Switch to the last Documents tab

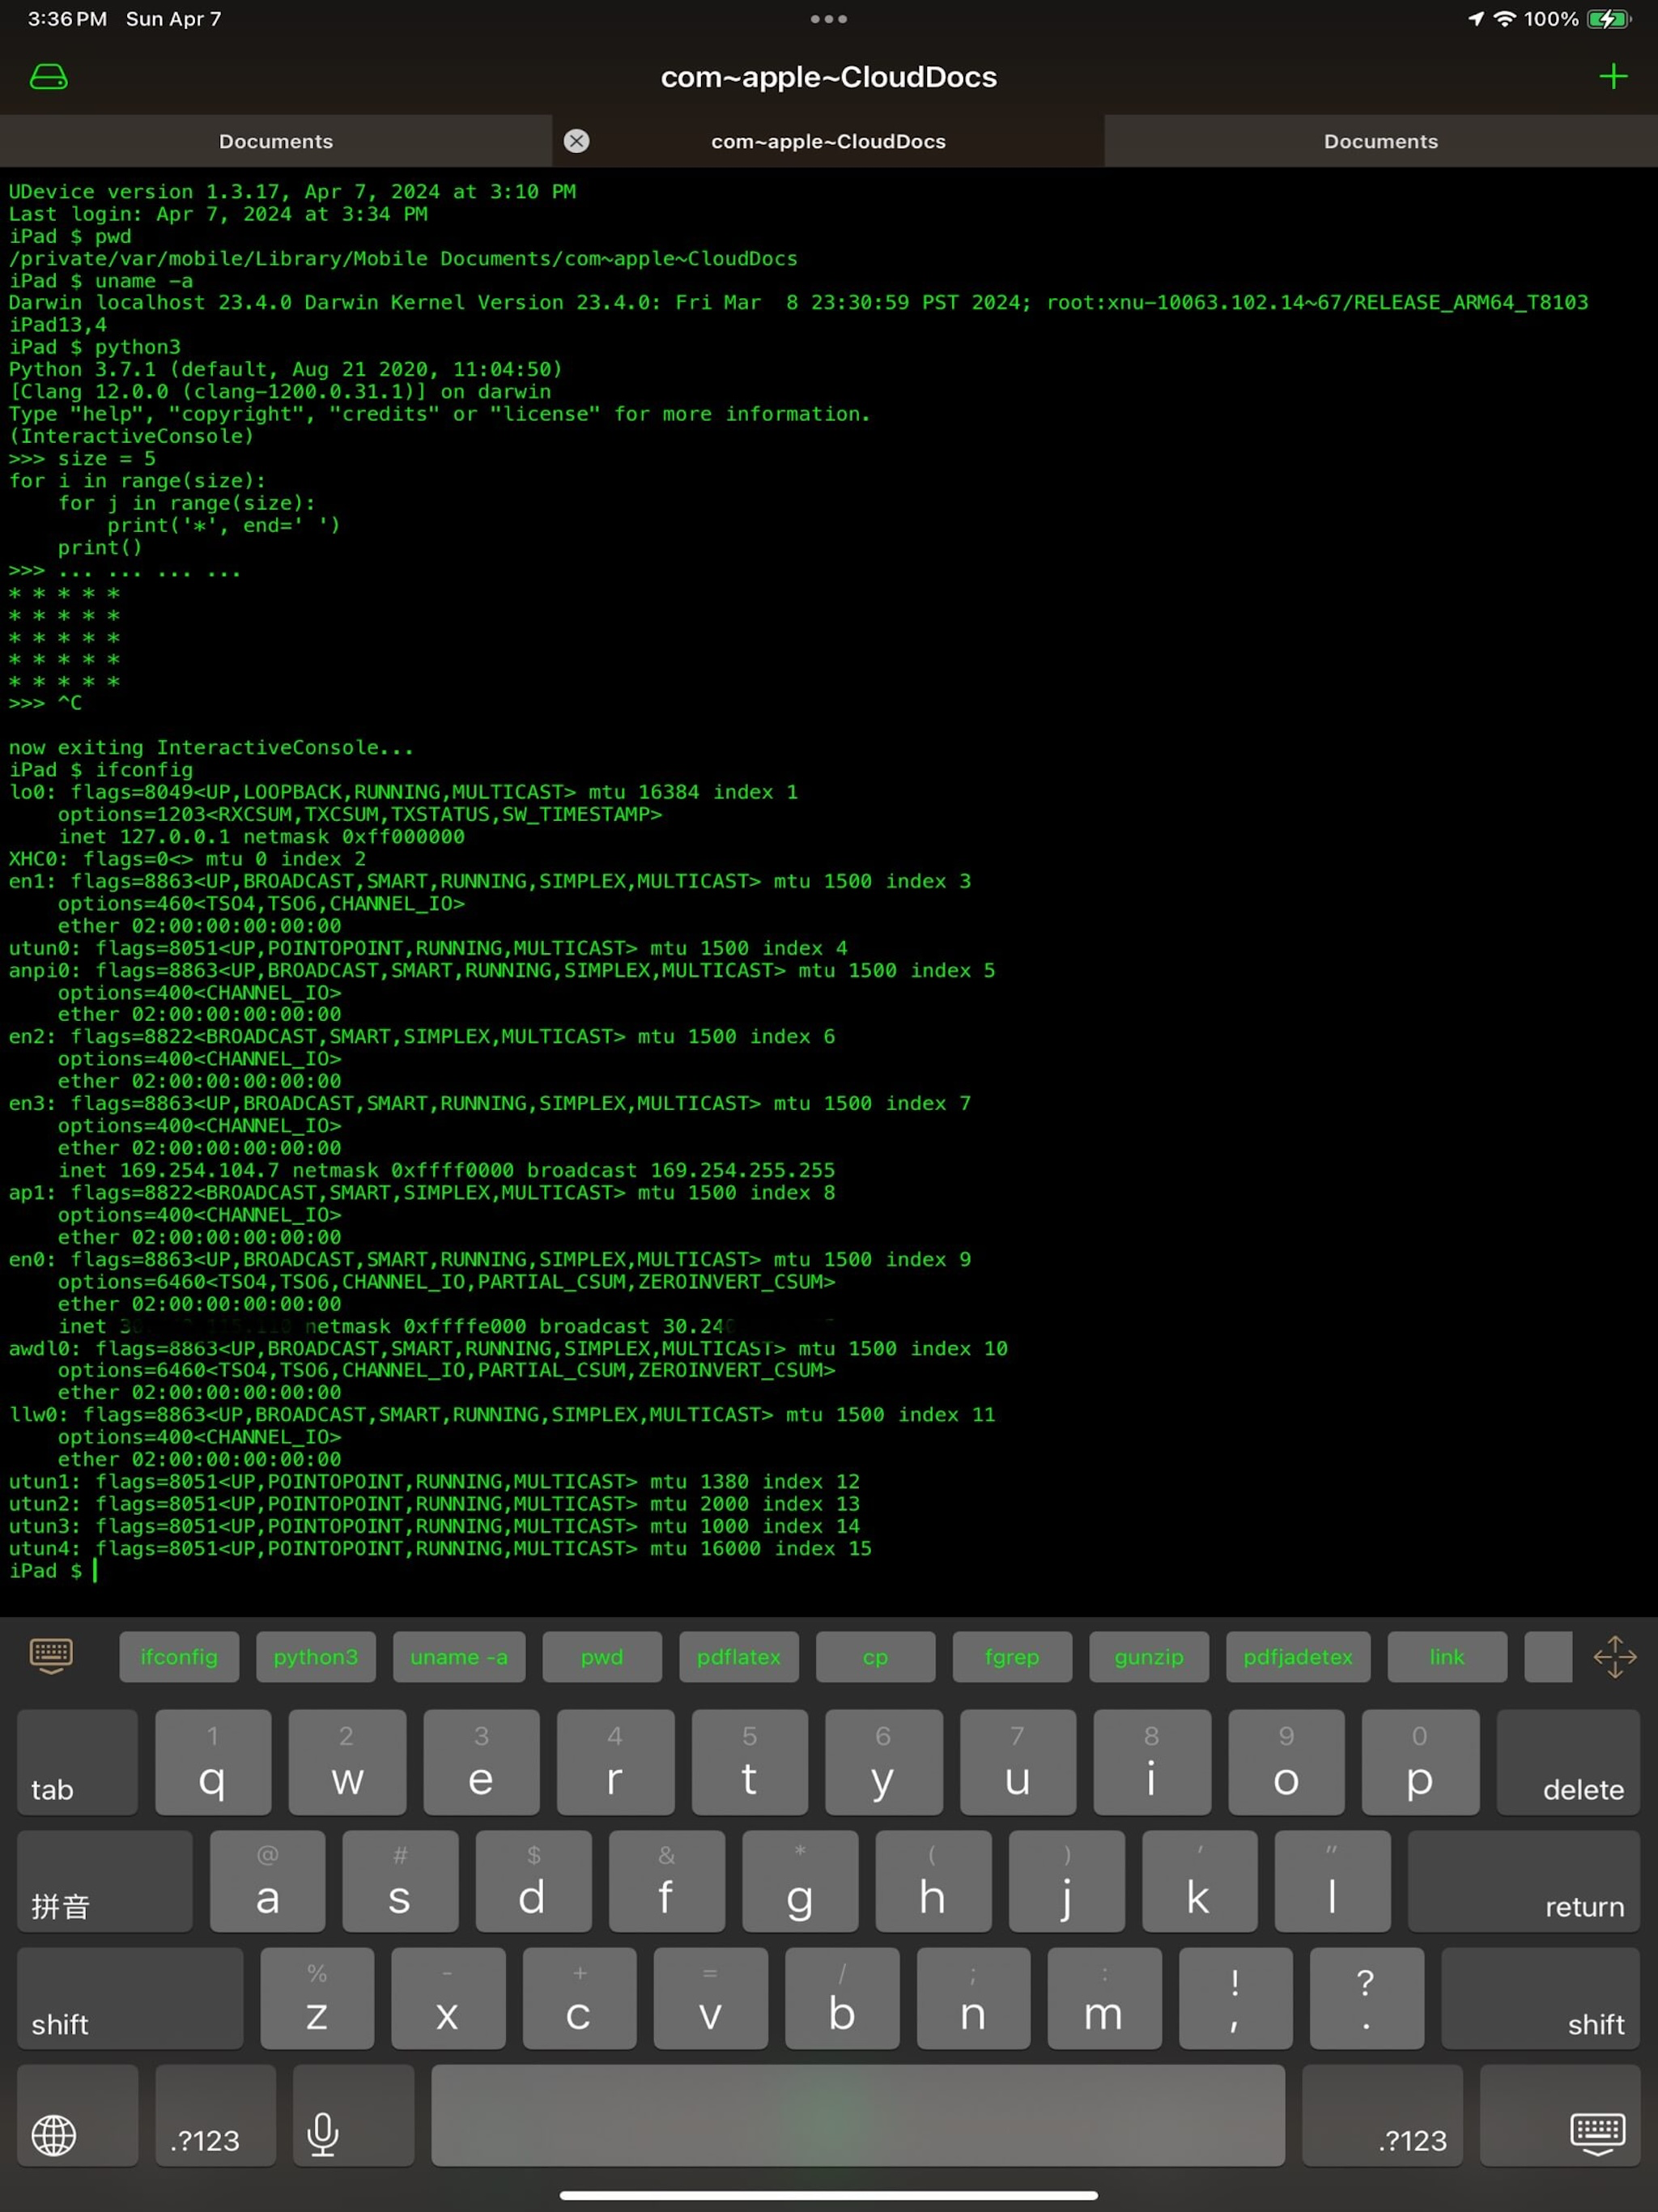click(1381, 141)
